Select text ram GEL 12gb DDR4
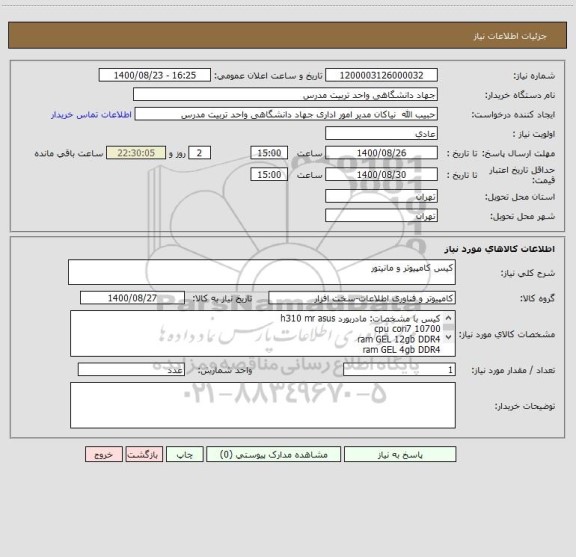The image size is (576, 557). click(x=399, y=339)
